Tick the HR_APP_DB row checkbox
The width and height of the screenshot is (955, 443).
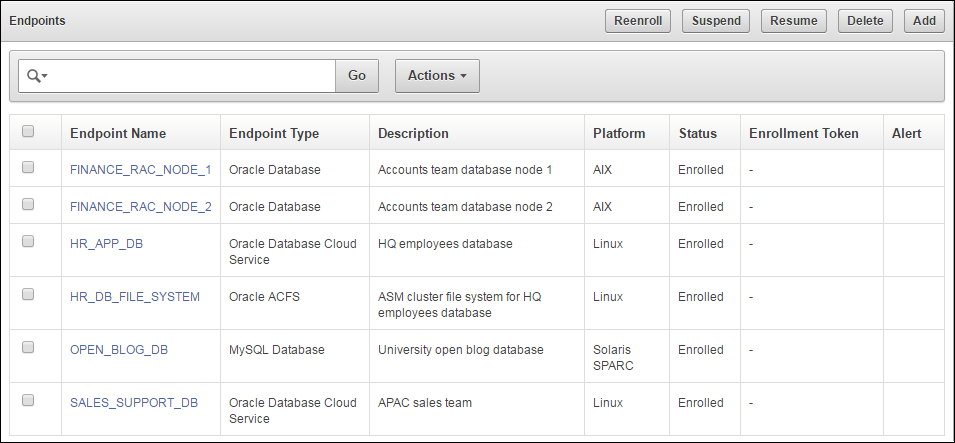click(28, 241)
